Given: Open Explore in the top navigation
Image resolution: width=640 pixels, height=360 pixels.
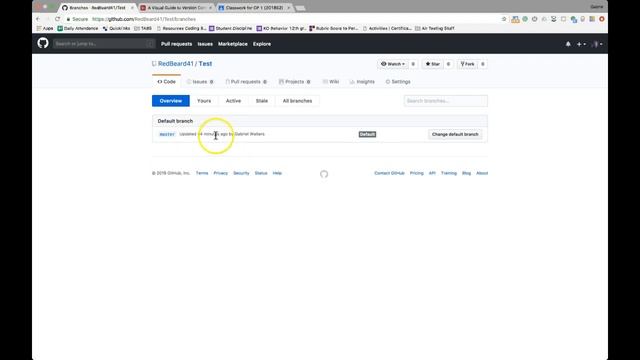Looking at the screenshot, I should (262, 44).
